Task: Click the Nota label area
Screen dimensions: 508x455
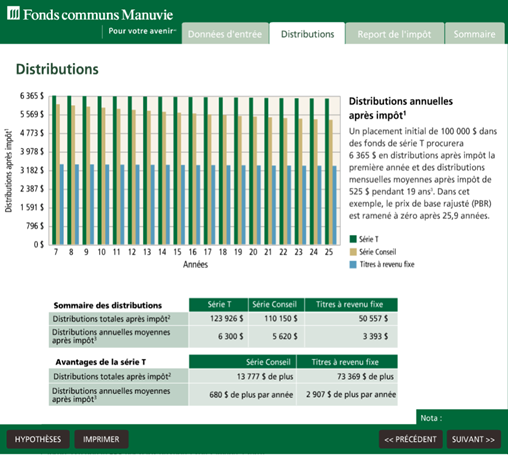Action: 431,418
